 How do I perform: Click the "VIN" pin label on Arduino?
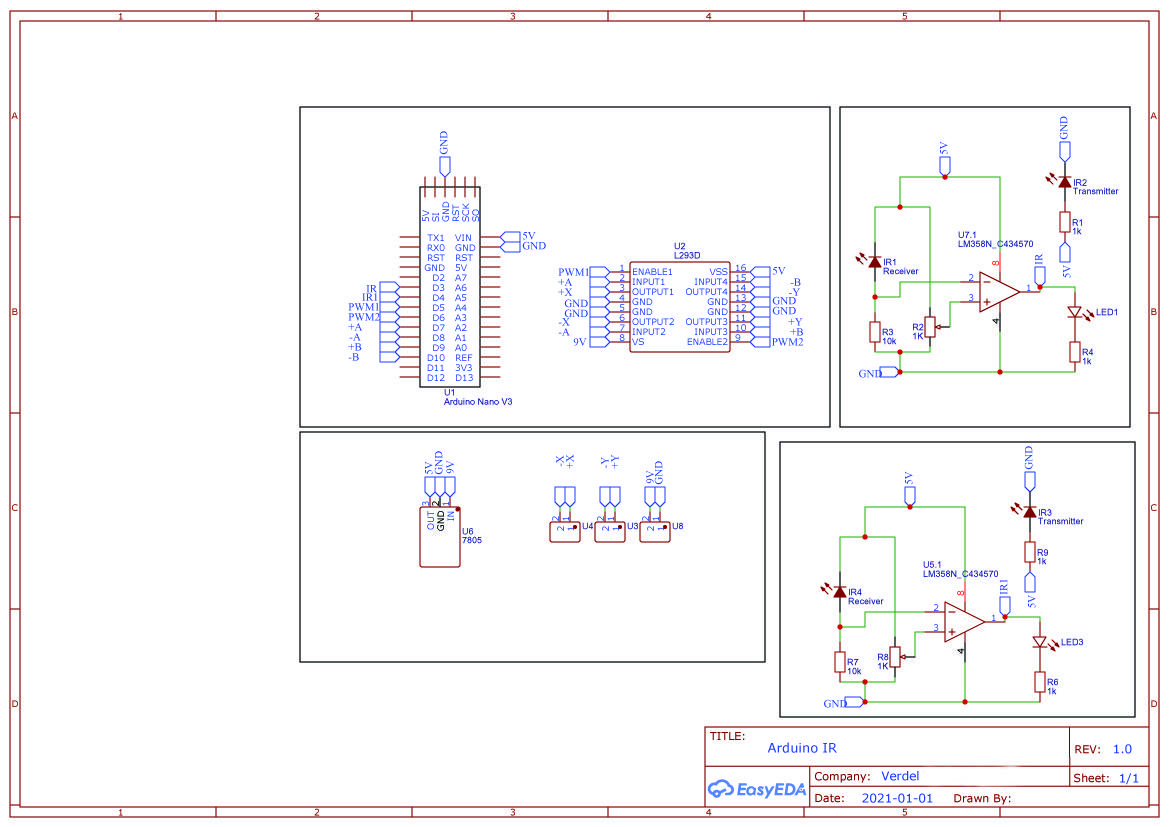tap(463, 238)
